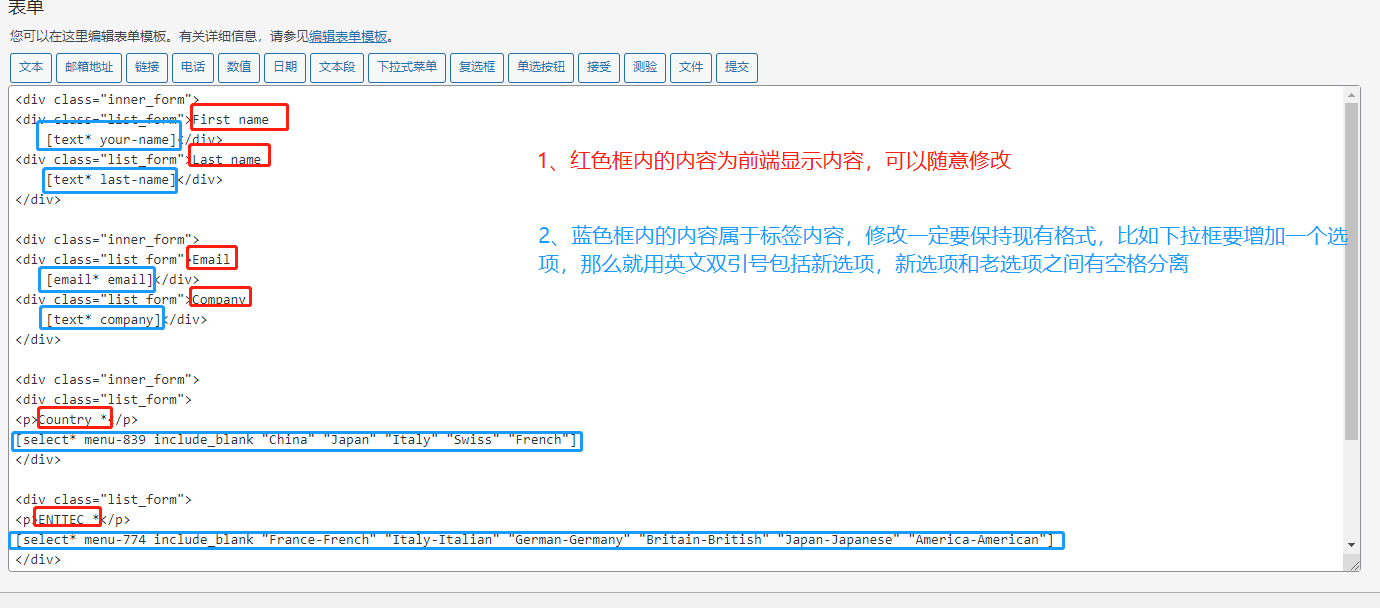The width and height of the screenshot is (1380, 608).
Task: Open the 编辑表单模板 help link
Action: click(x=348, y=36)
